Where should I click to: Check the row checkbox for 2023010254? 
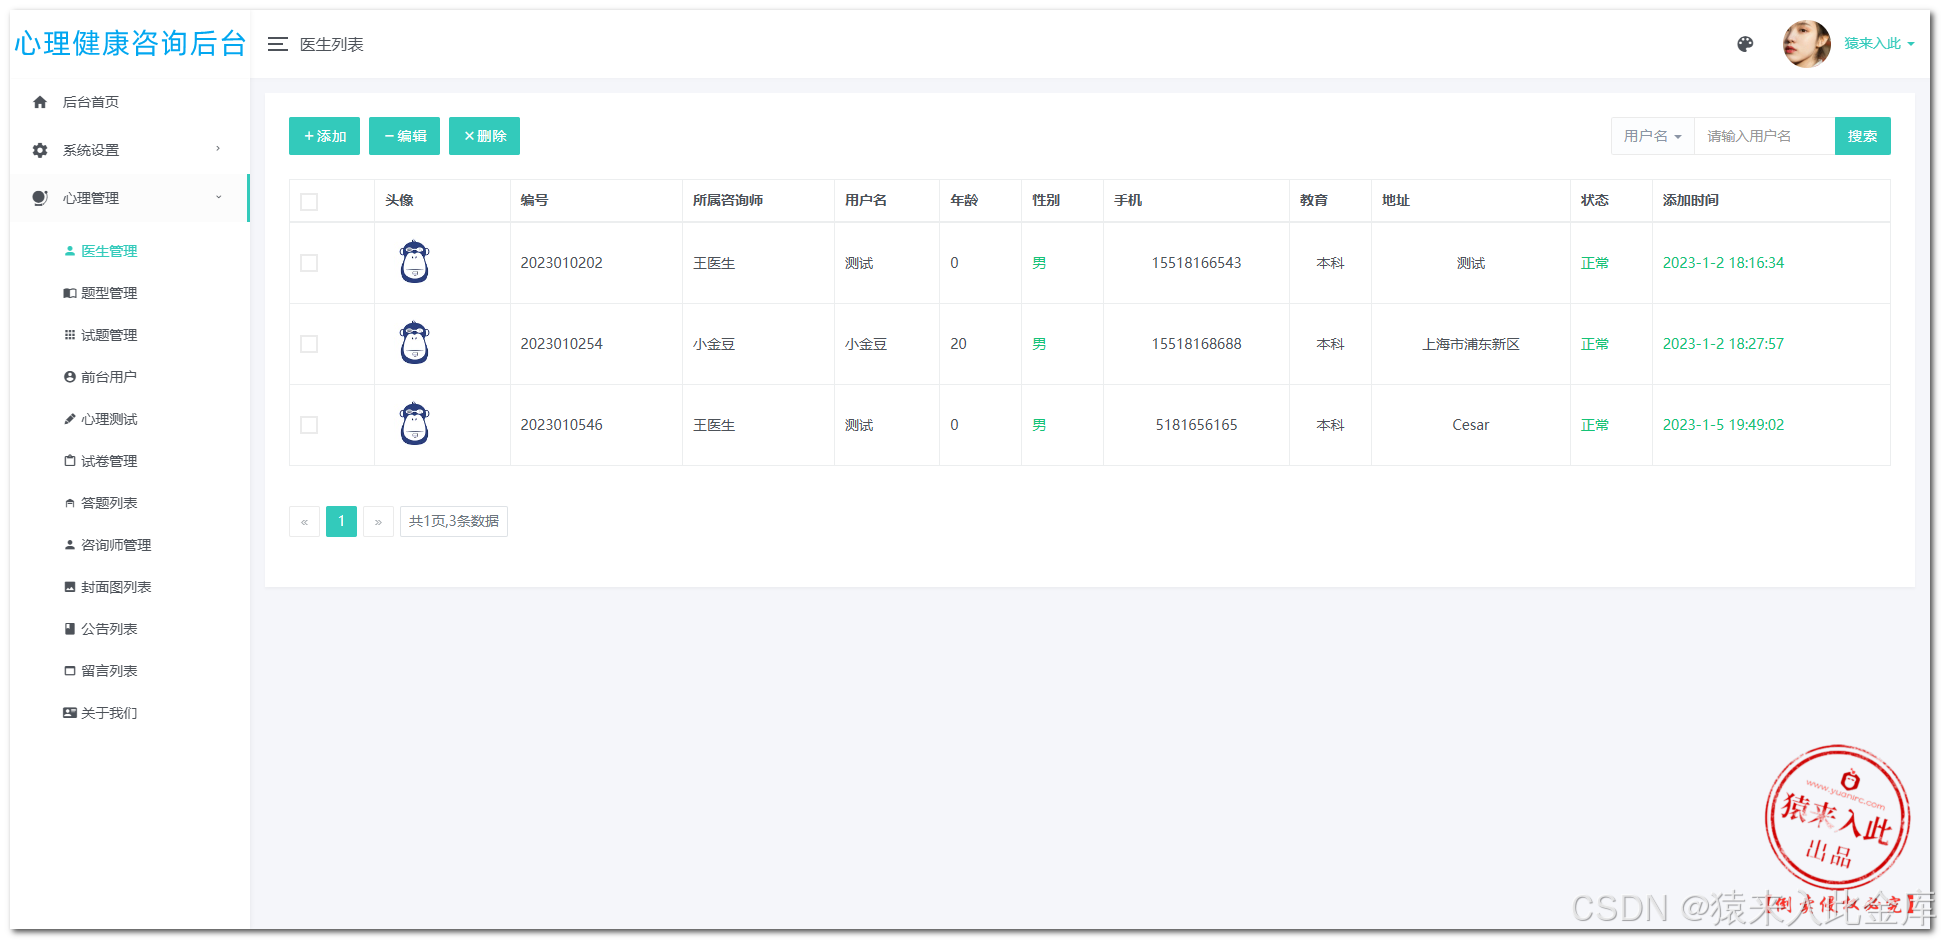(x=309, y=344)
